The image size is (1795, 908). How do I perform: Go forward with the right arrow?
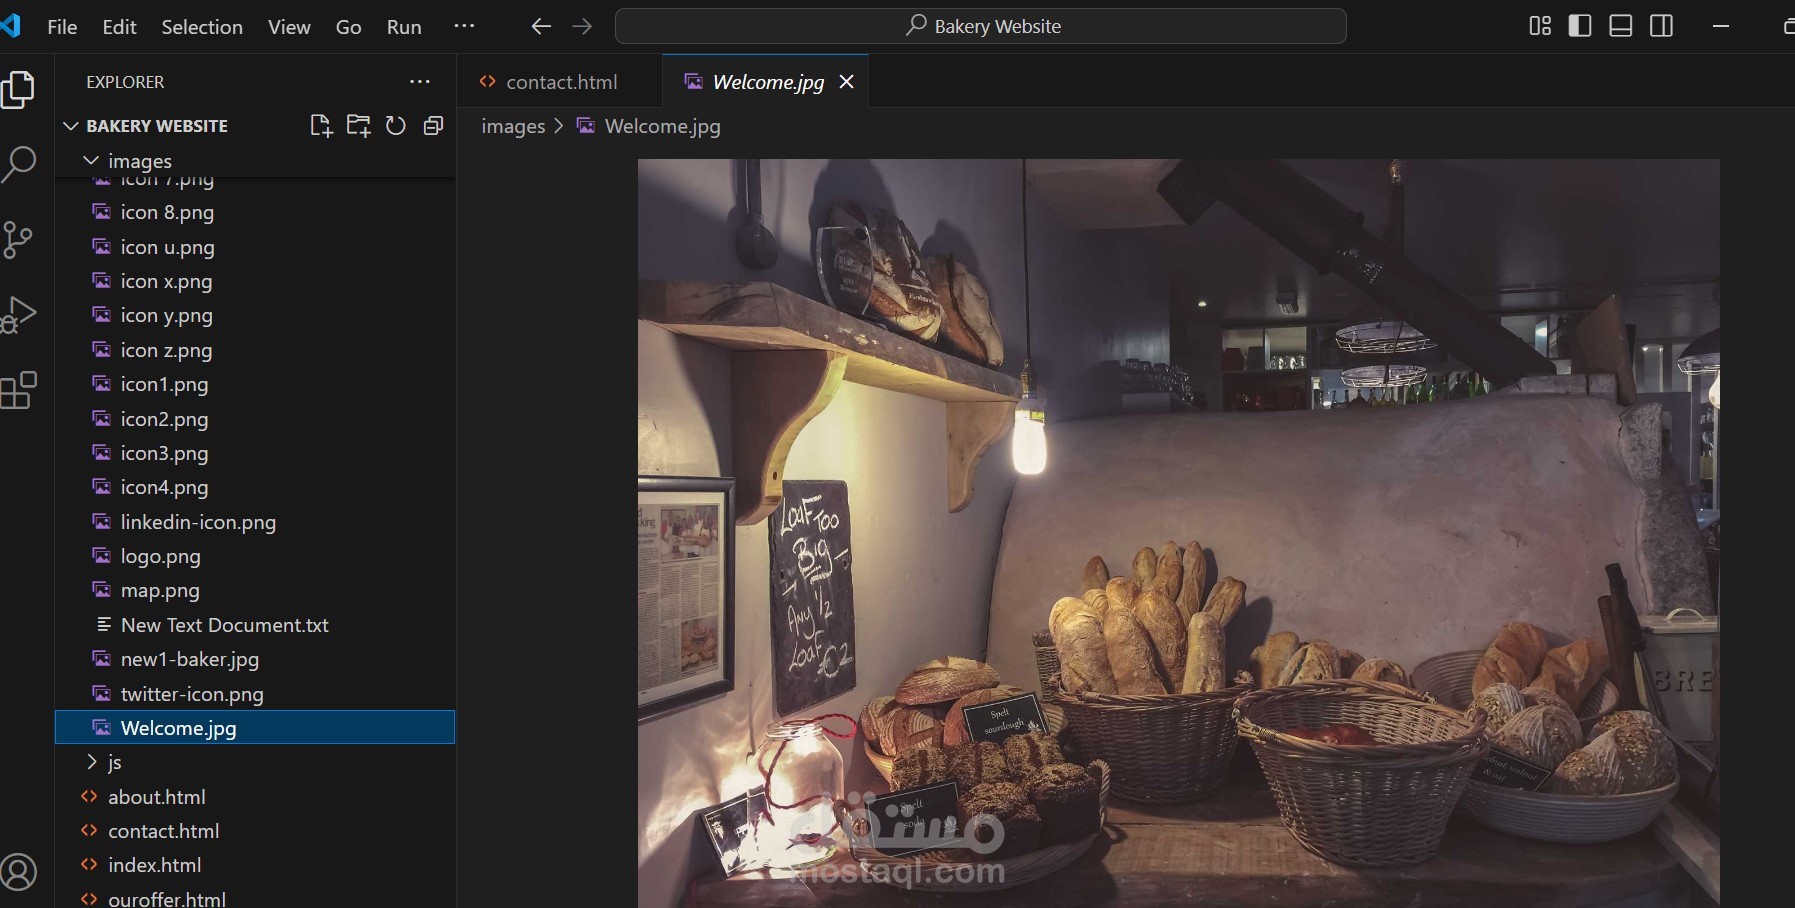pyautogui.click(x=582, y=27)
